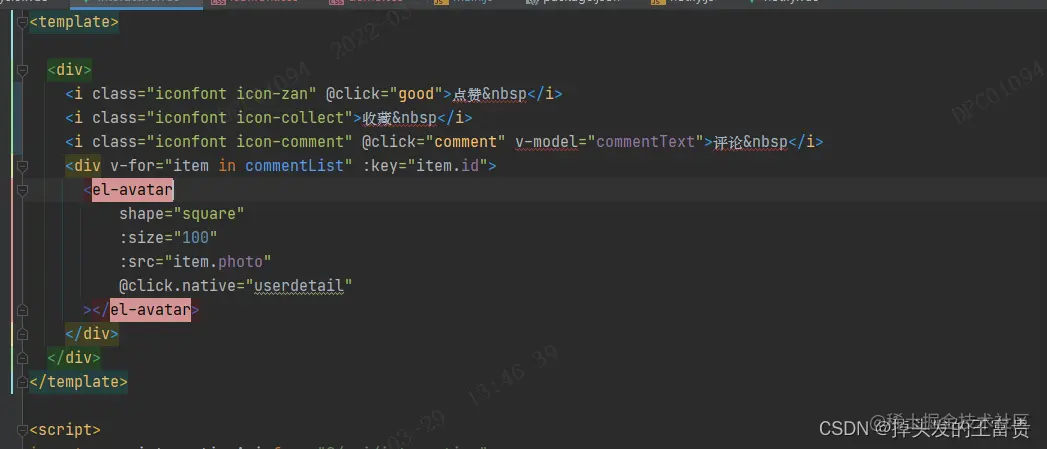Click the "iconfont icon-collect" class value
The image size is (1047, 449).
click(249, 118)
